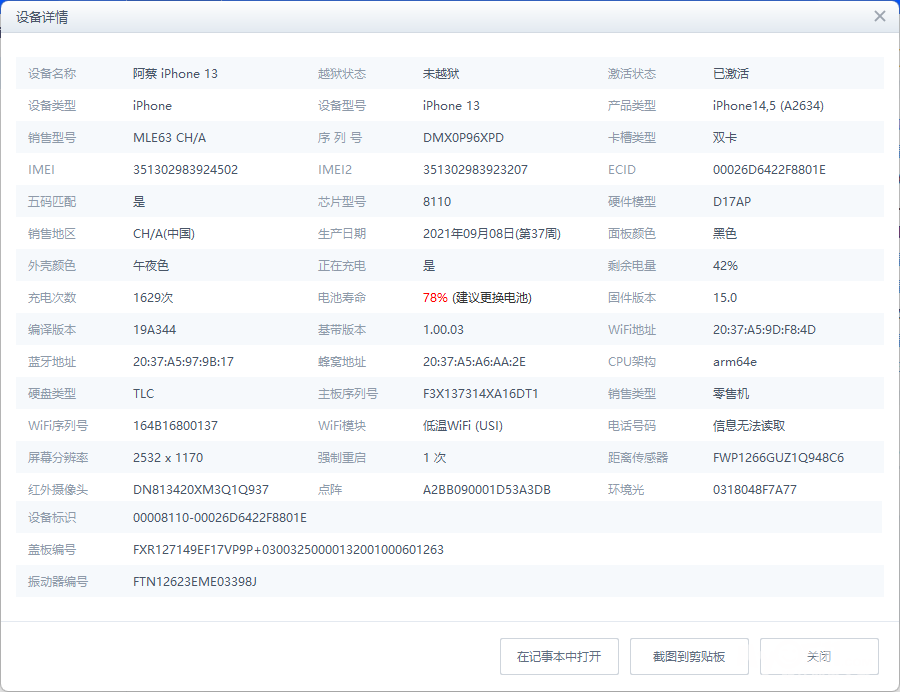Click the IMEI value 351302983924502
The width and height of the screenshot is (900, 692).
pyautogui.click(x=185, y=170)
